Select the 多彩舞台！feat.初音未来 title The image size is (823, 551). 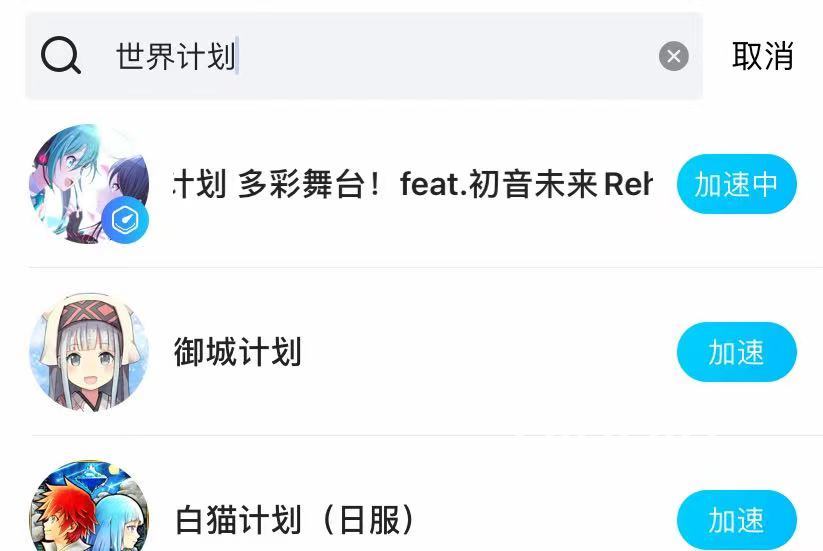coord(412,185)
